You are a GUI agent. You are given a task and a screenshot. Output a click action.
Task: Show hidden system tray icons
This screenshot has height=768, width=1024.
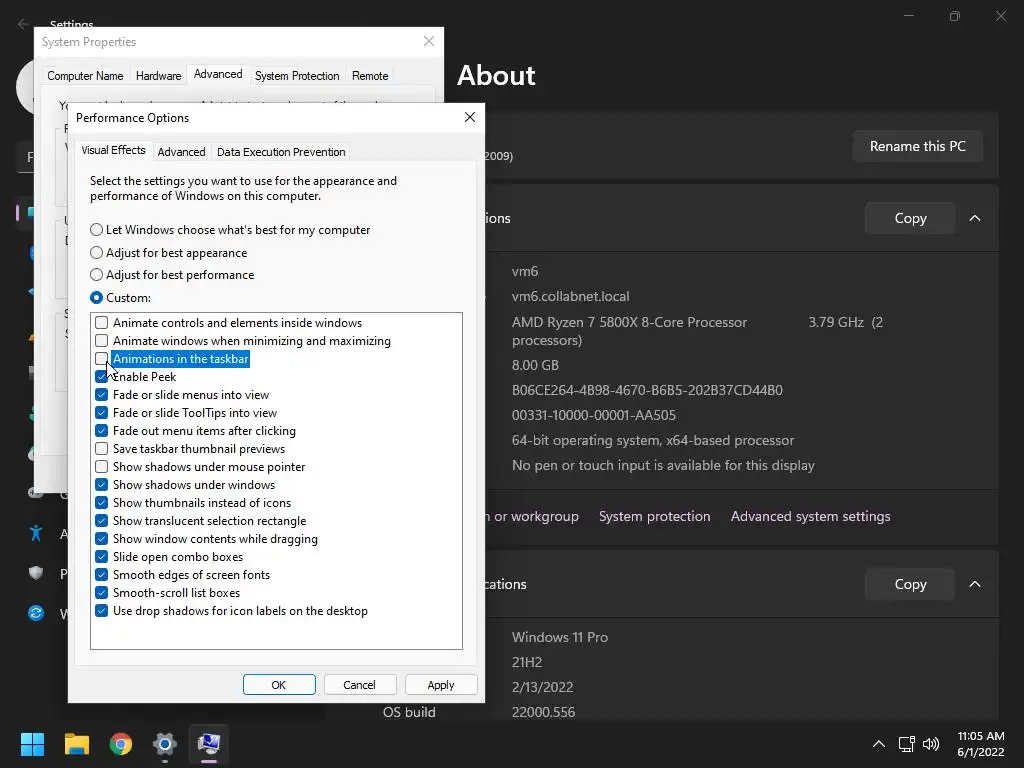[879, 744]
